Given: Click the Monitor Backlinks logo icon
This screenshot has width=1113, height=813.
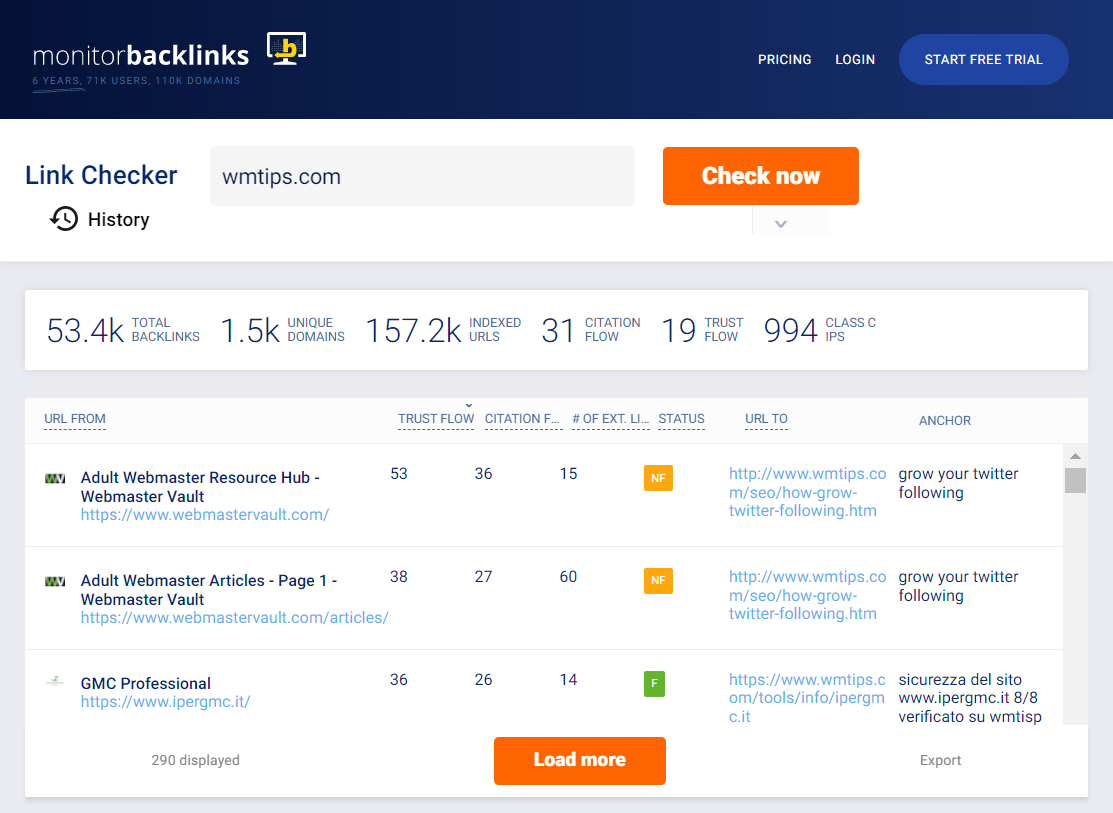Looking at the screenshot, I should pos(284,46).
